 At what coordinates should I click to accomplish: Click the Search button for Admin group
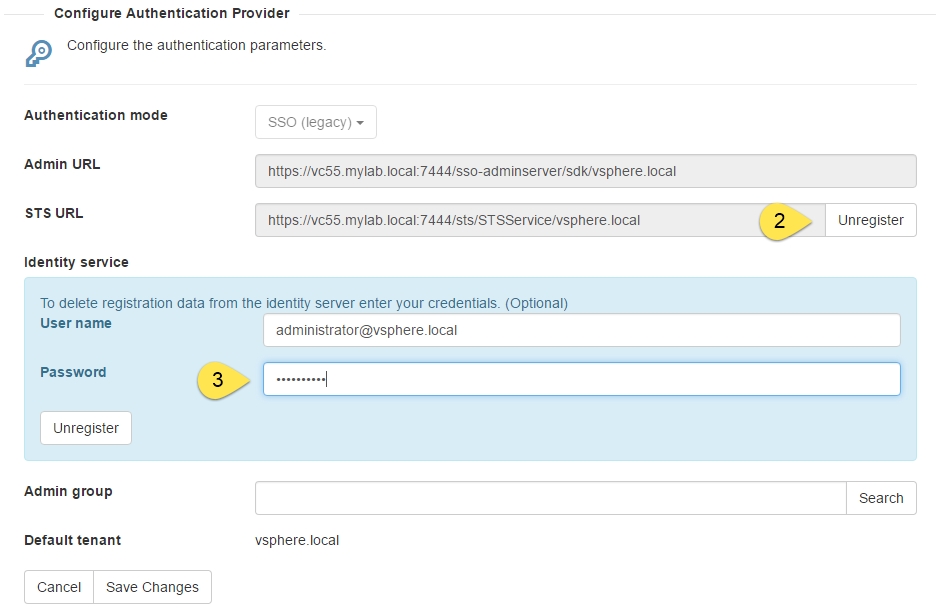pos(880,498)
